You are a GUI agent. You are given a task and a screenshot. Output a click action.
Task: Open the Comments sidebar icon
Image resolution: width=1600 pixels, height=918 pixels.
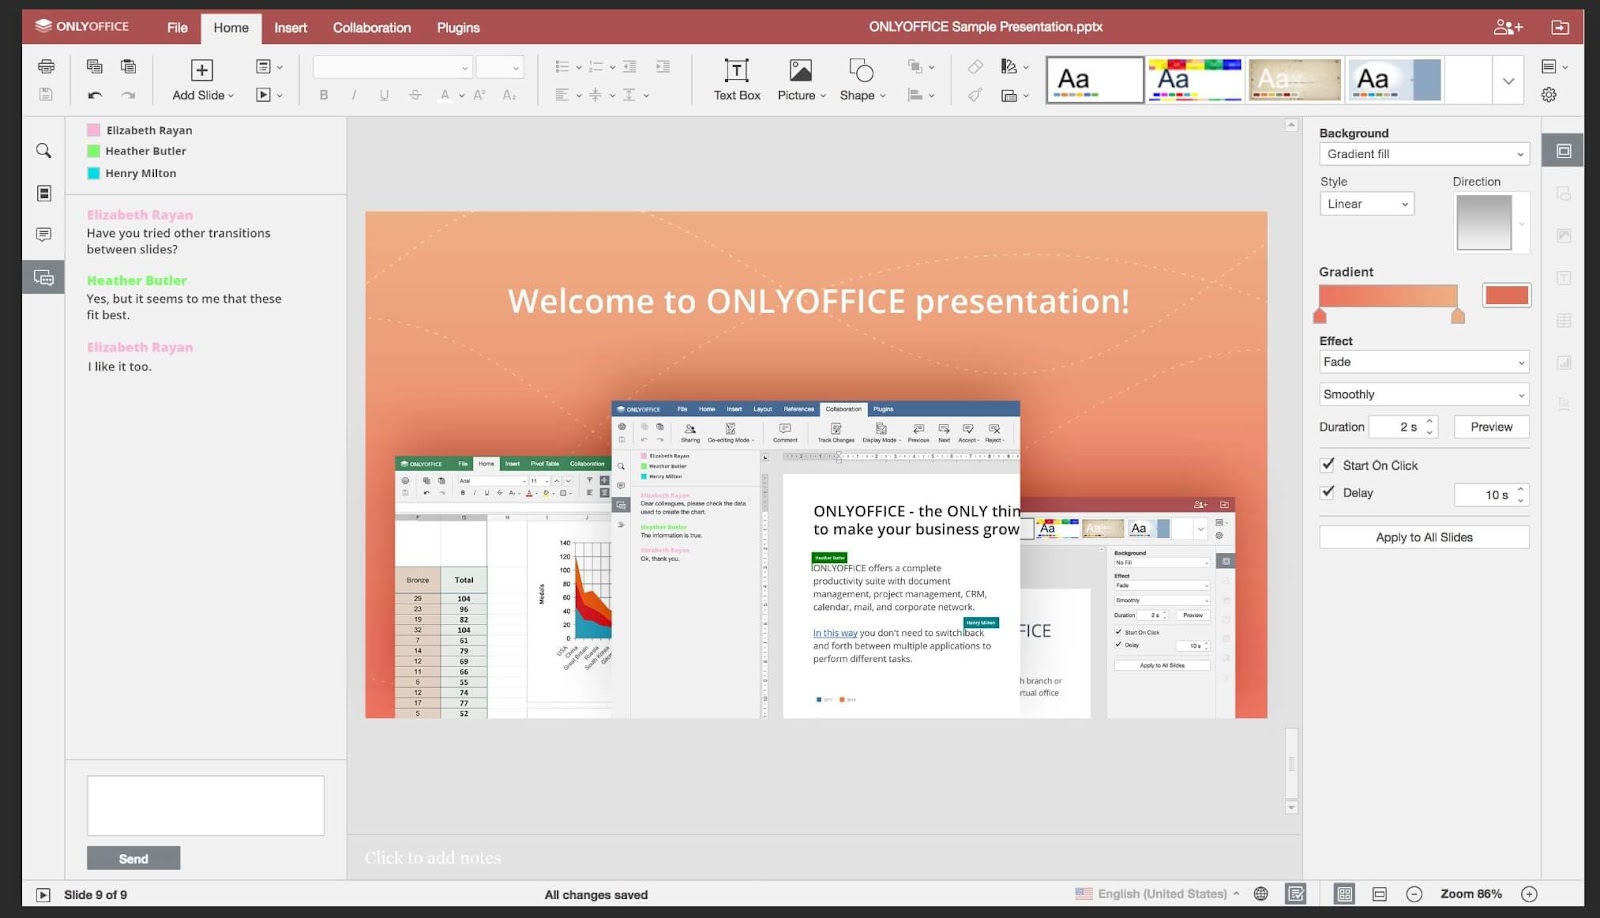coord(44,235)
